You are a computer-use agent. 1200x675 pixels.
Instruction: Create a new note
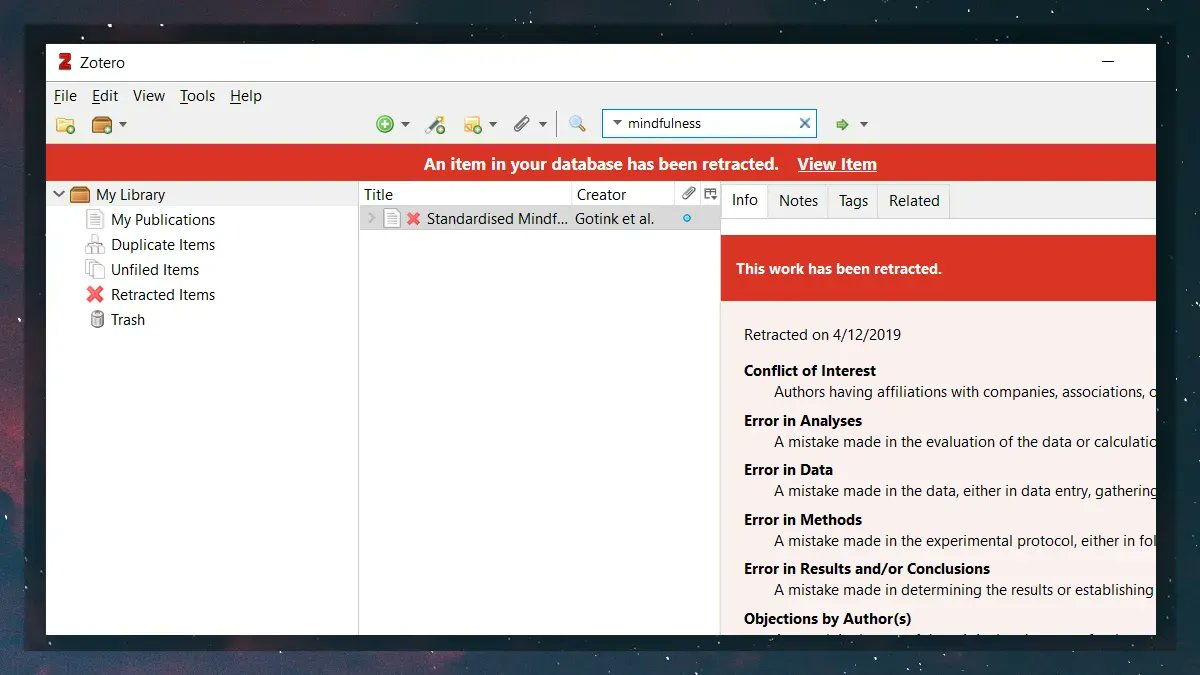pyautogui.click(x=473, y=123)
